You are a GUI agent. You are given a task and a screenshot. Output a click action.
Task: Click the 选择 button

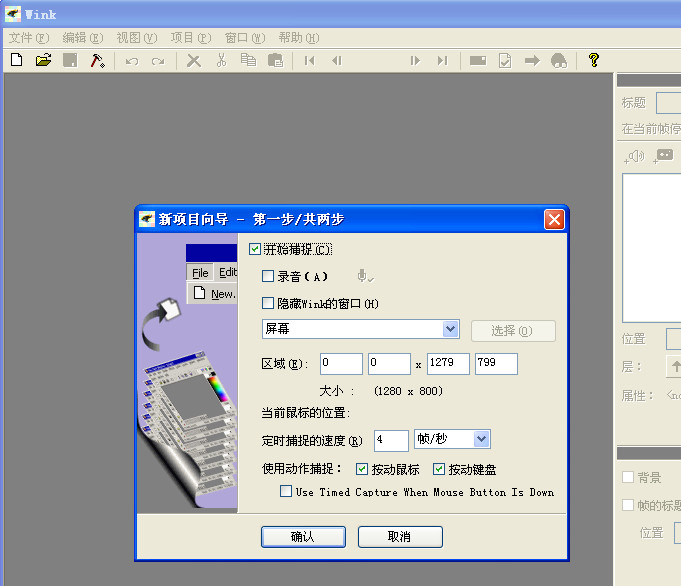(513, 331)
